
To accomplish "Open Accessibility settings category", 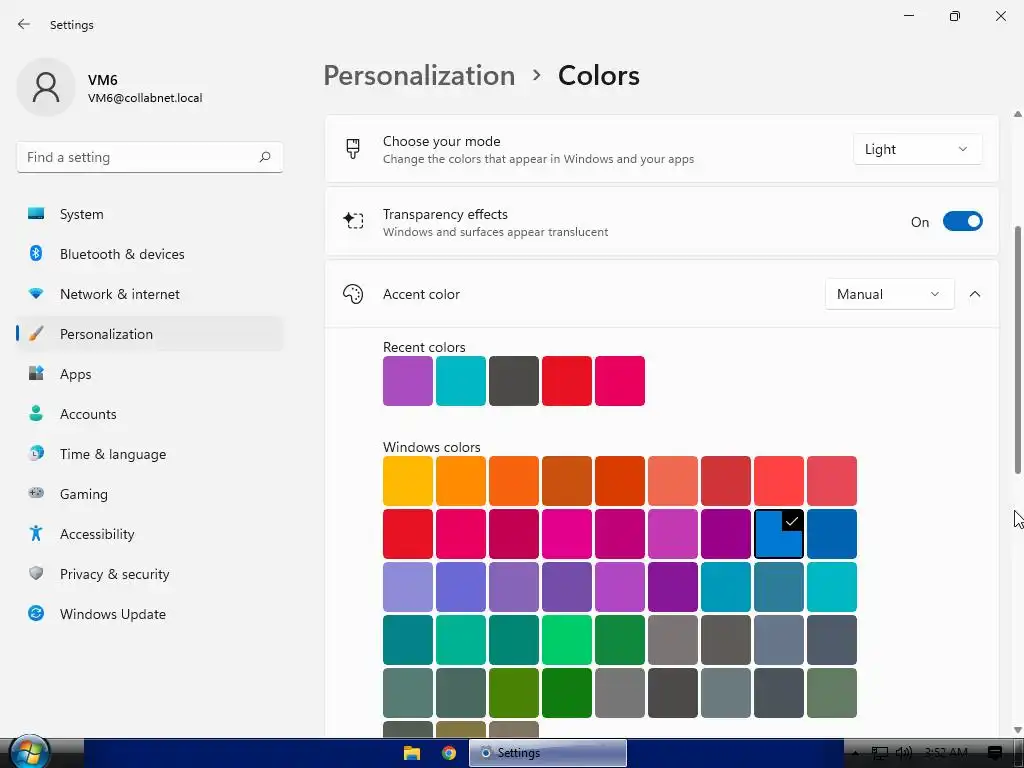I will click(x=150, y=534).
